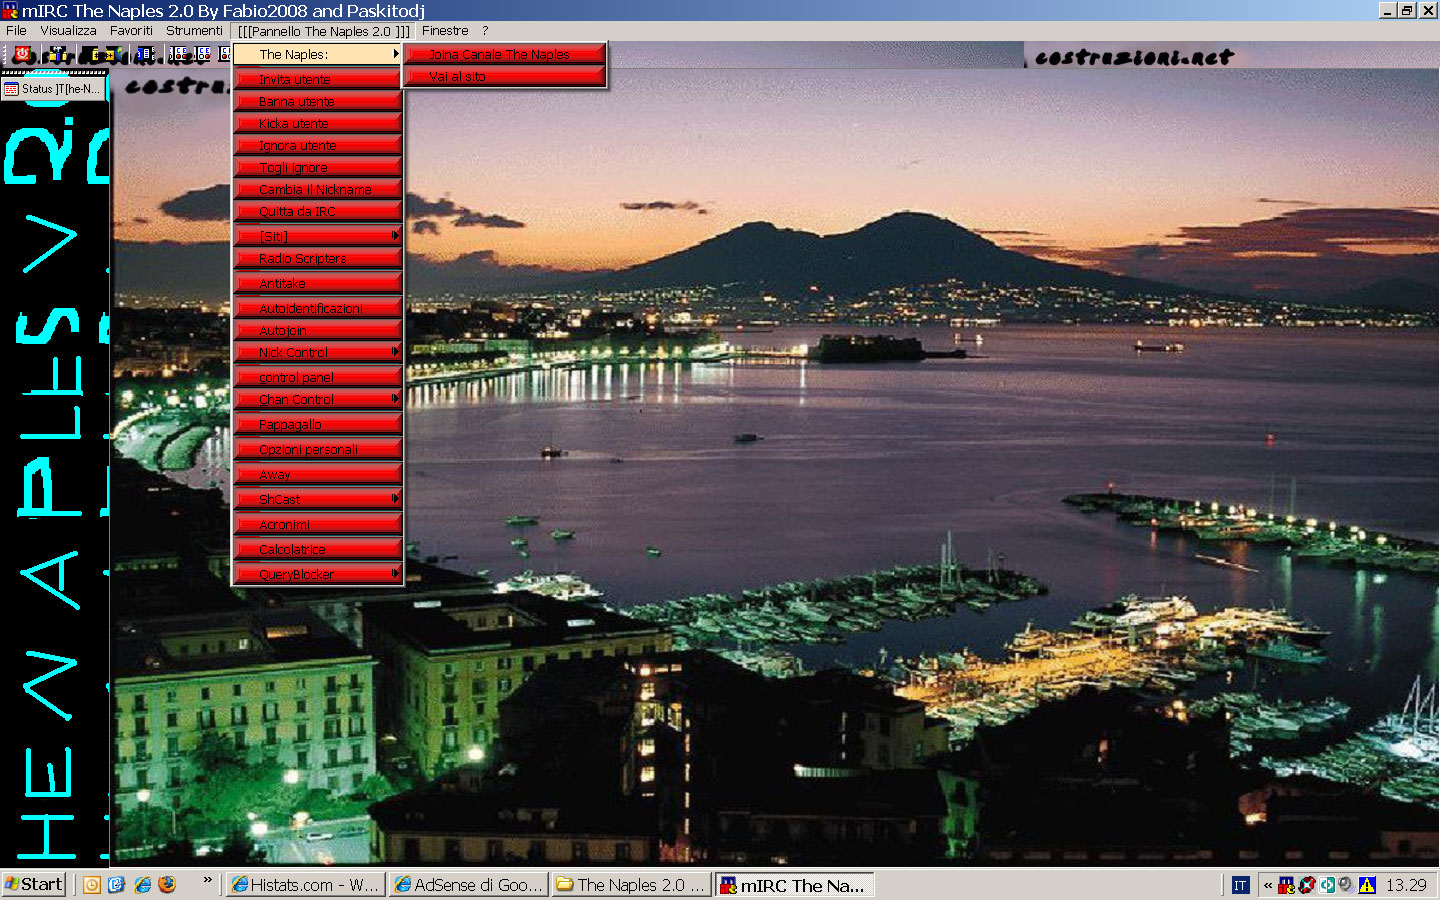Open the Strumenti menu
The image size is (1440, 900).
[194, 31]
